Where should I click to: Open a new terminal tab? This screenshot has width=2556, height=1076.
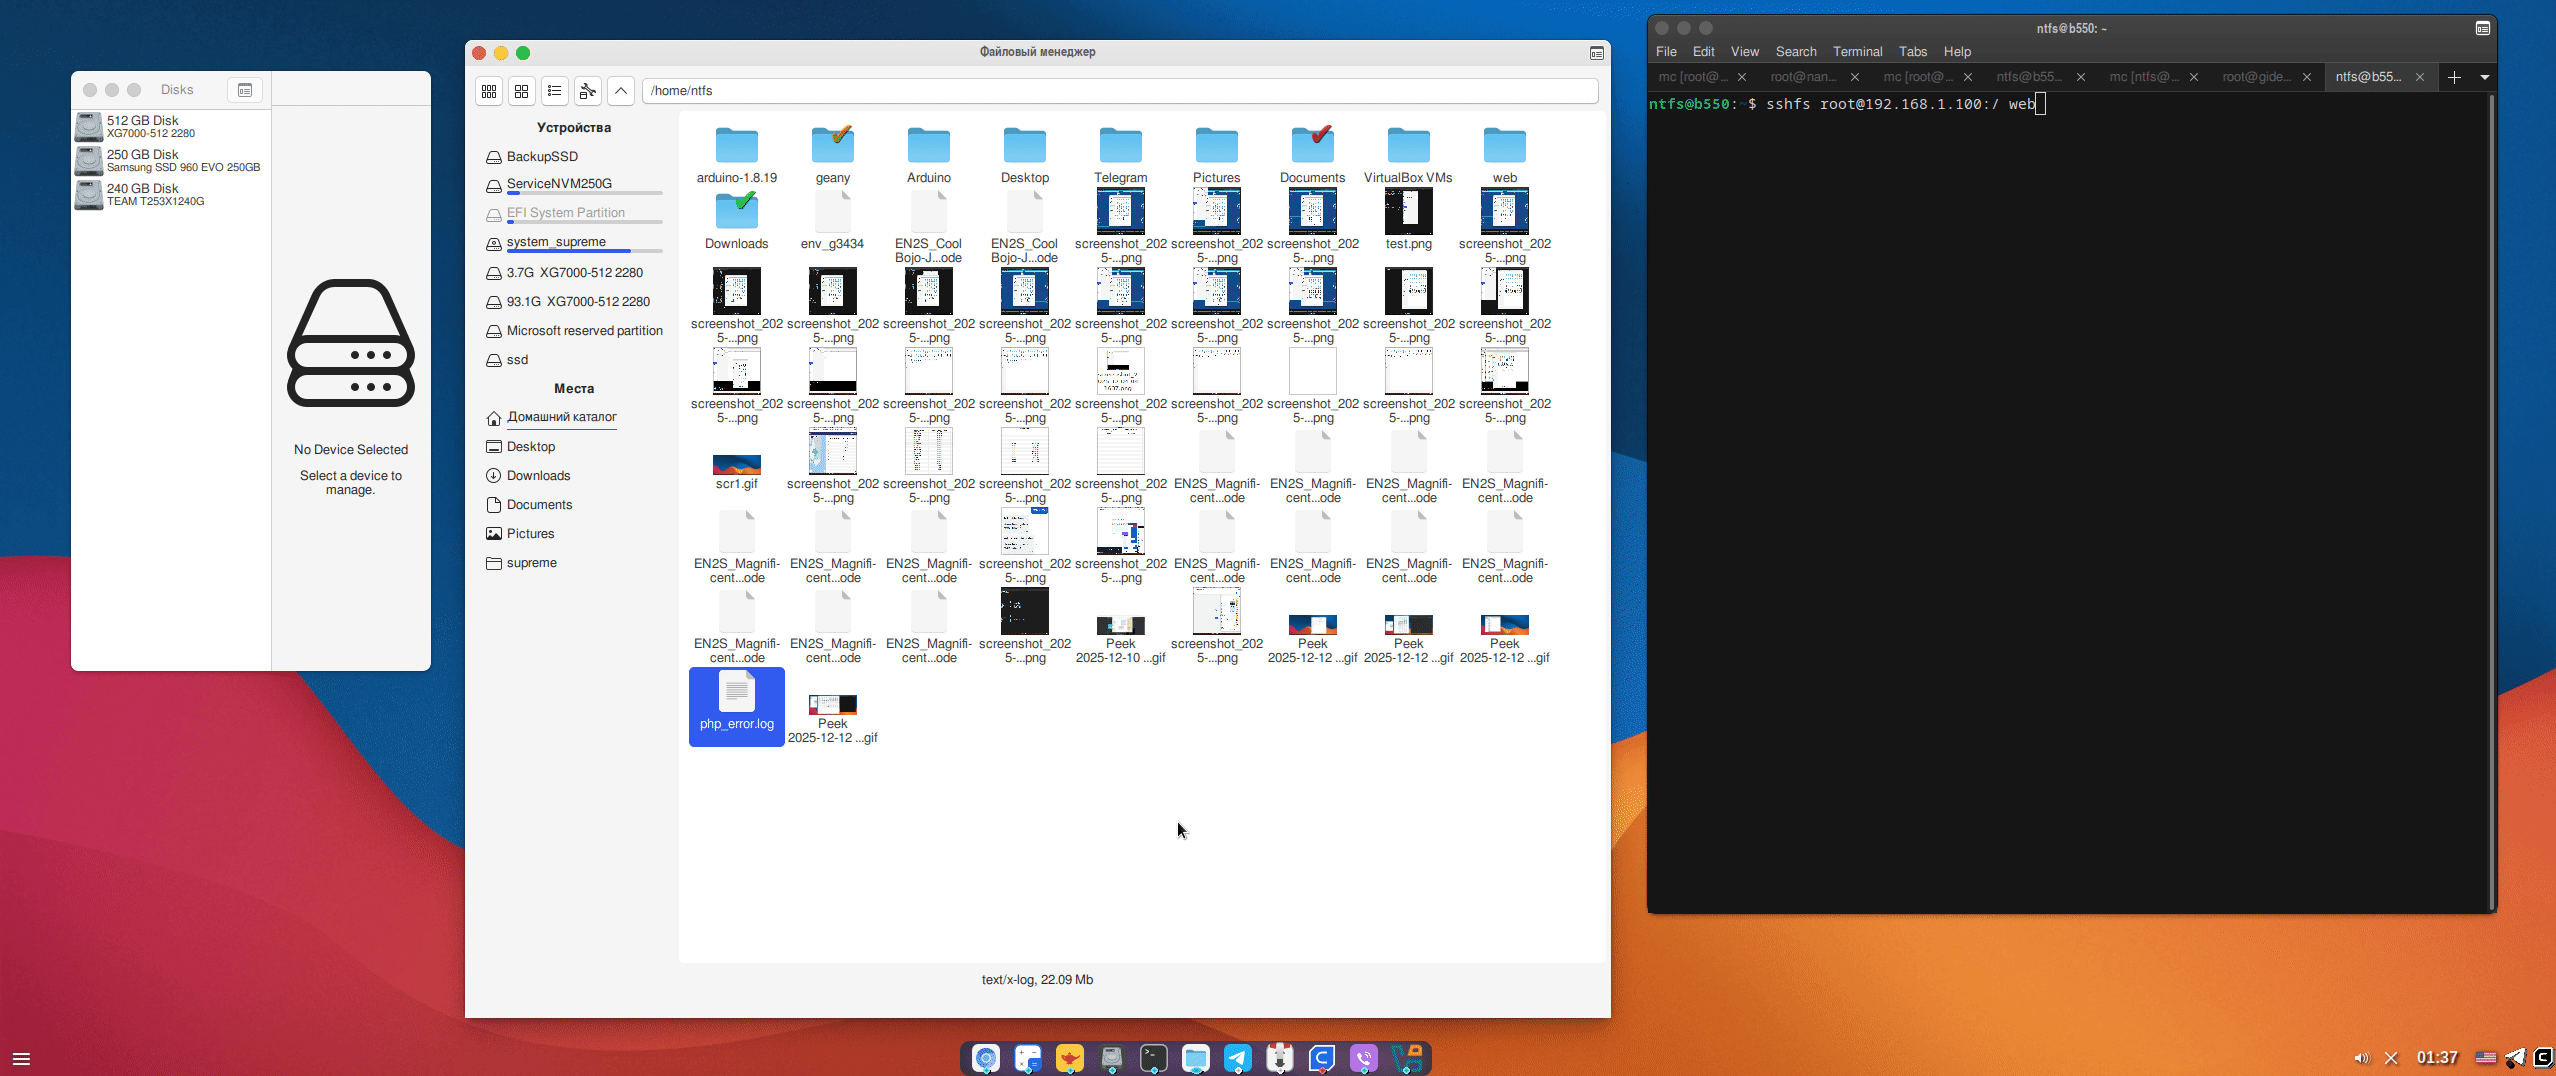[2454, 77]
